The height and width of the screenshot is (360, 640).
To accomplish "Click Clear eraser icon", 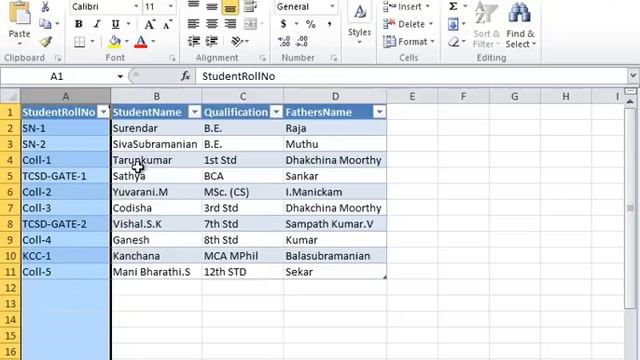I will tap(453, 42).
